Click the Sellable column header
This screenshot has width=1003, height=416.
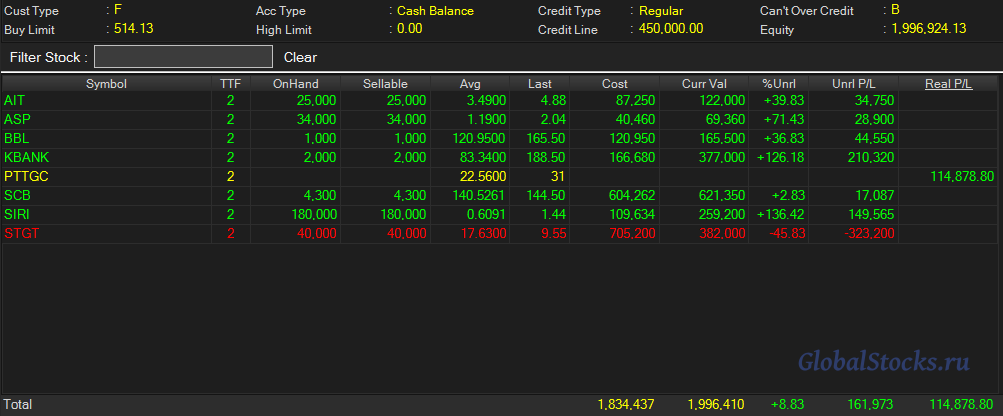[385, 84]
